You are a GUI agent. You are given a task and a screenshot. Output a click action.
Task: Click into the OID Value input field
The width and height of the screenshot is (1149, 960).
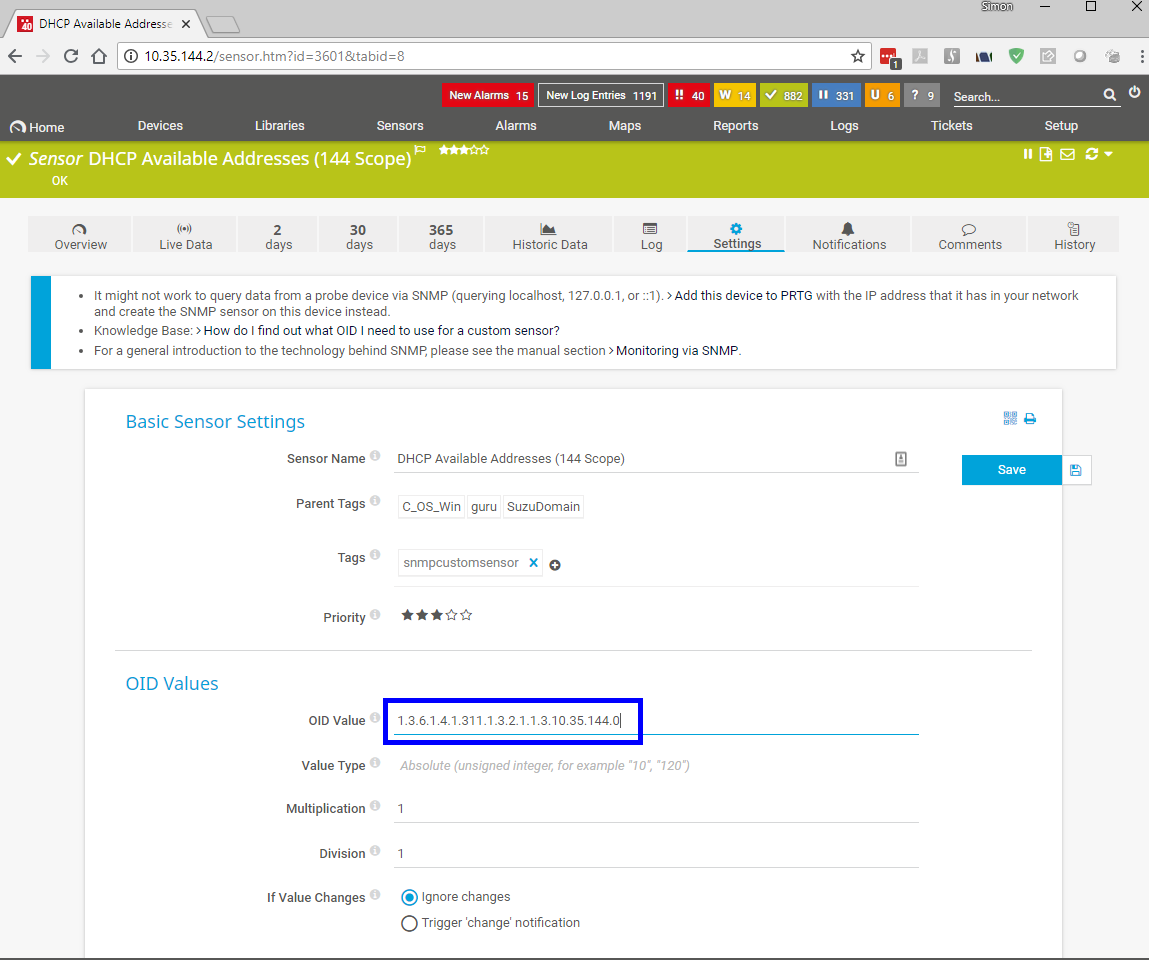tap(655, 721)
